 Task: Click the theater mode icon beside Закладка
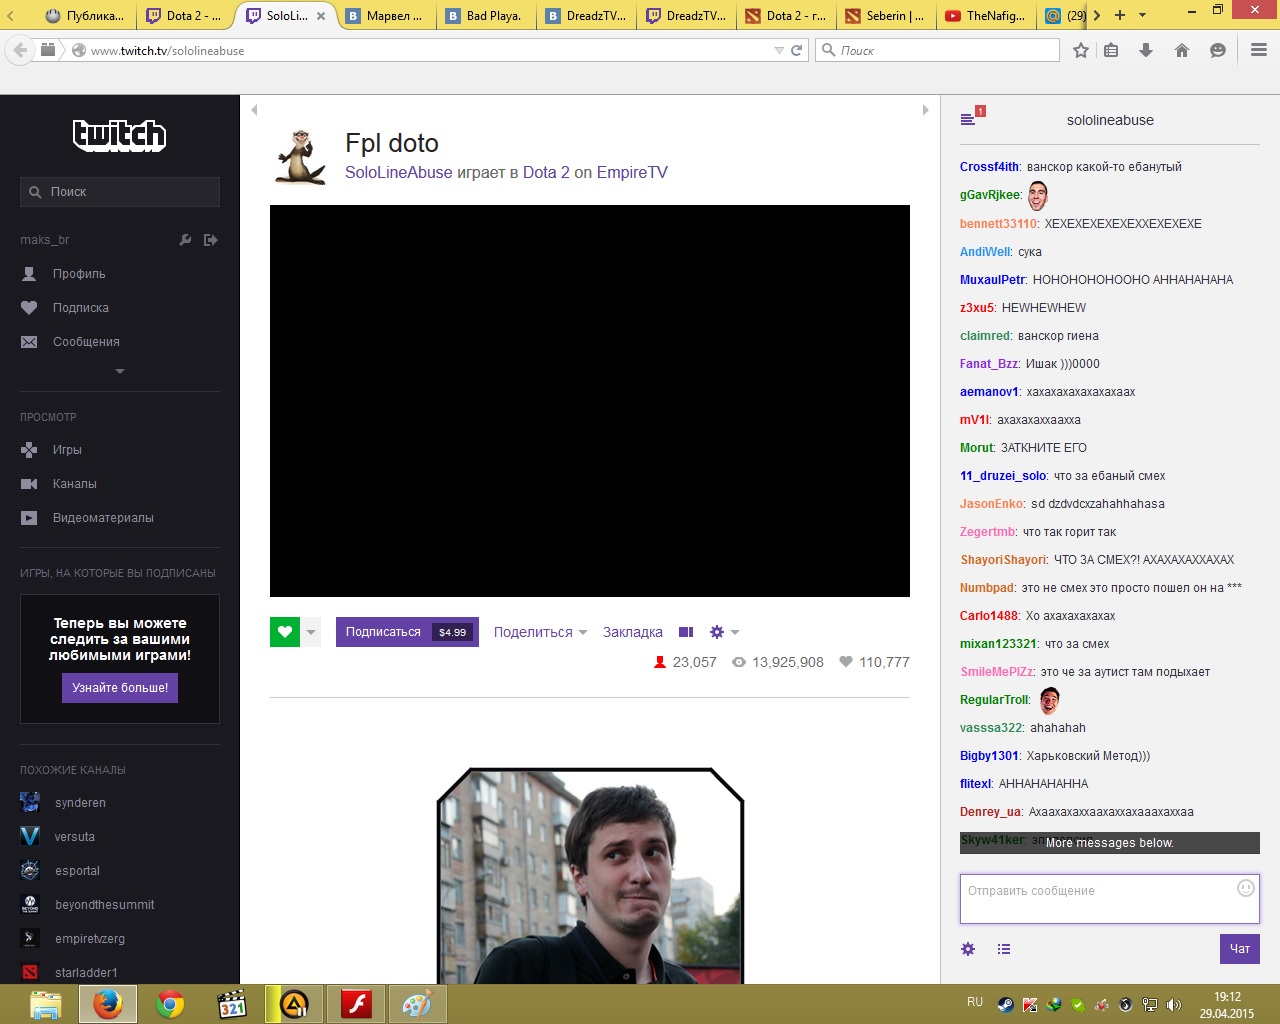coord(686,632)
